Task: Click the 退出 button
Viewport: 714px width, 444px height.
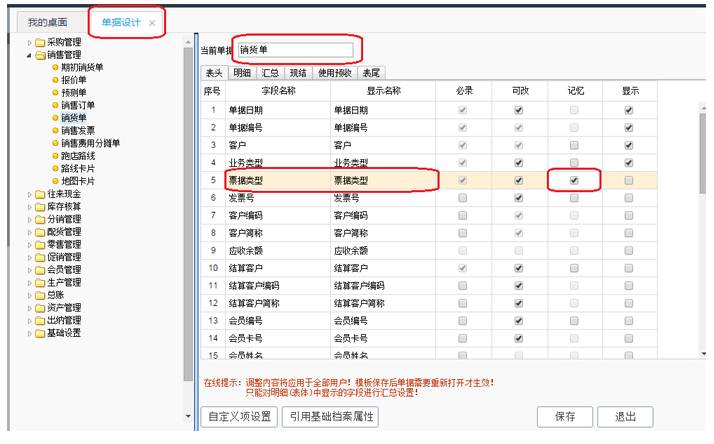Action: tap(625, 417)
